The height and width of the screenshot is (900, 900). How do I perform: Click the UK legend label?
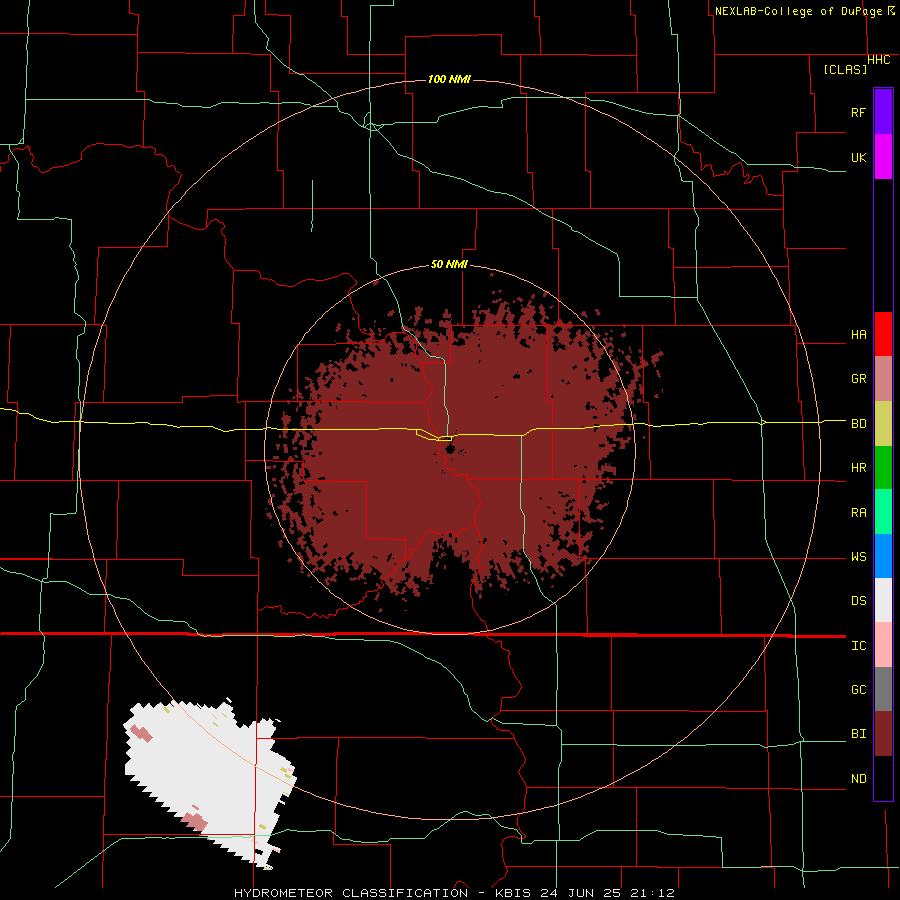coord(859,157)
